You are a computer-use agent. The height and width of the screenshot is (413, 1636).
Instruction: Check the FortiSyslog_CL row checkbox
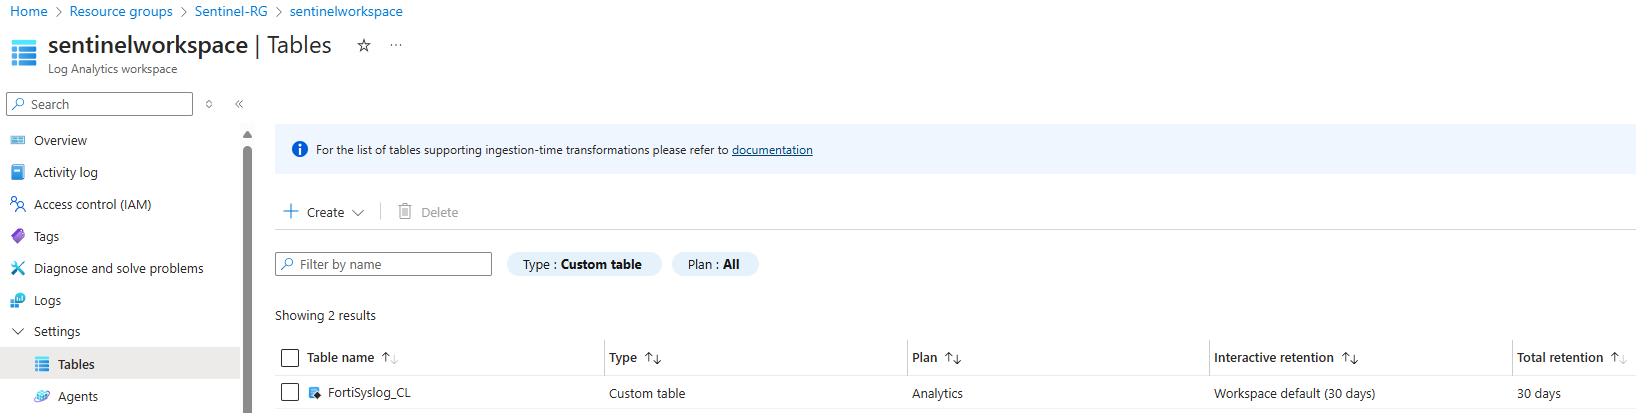(290, 393)
